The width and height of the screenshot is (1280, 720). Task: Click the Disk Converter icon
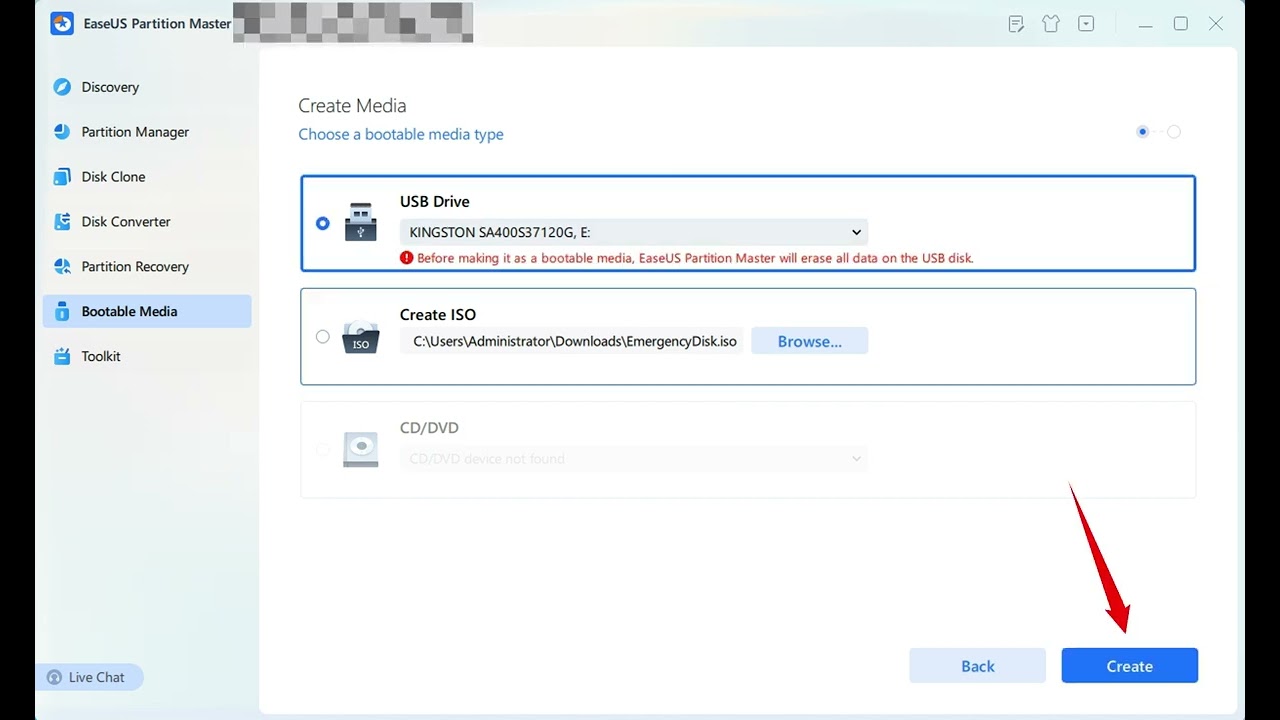(x=62, y=222)
